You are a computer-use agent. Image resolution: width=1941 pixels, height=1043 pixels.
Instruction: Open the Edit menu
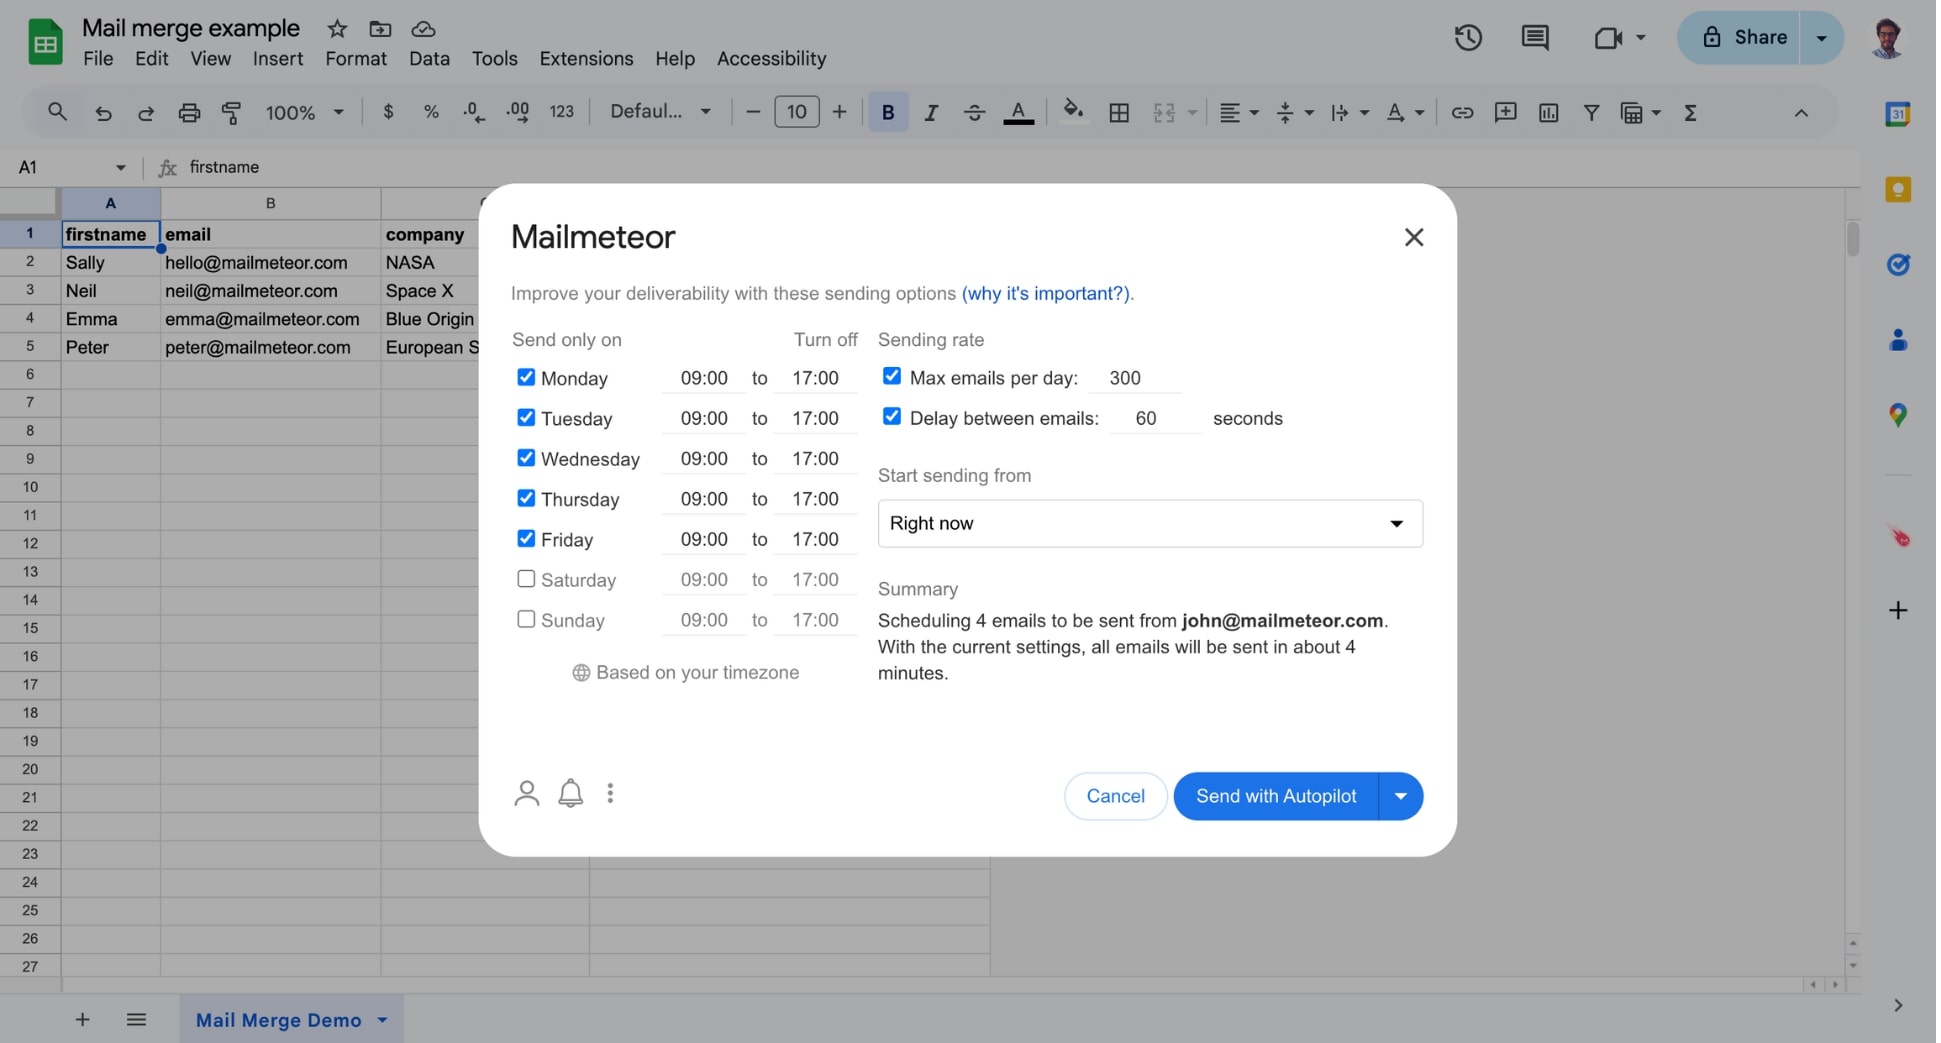click(152, 58)
